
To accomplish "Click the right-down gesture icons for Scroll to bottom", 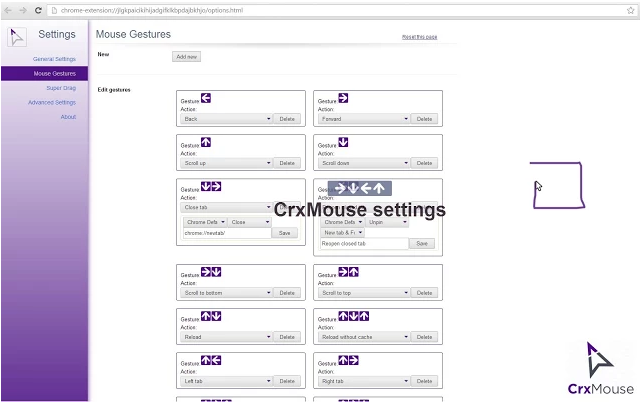I will click(x=211, y=272).
